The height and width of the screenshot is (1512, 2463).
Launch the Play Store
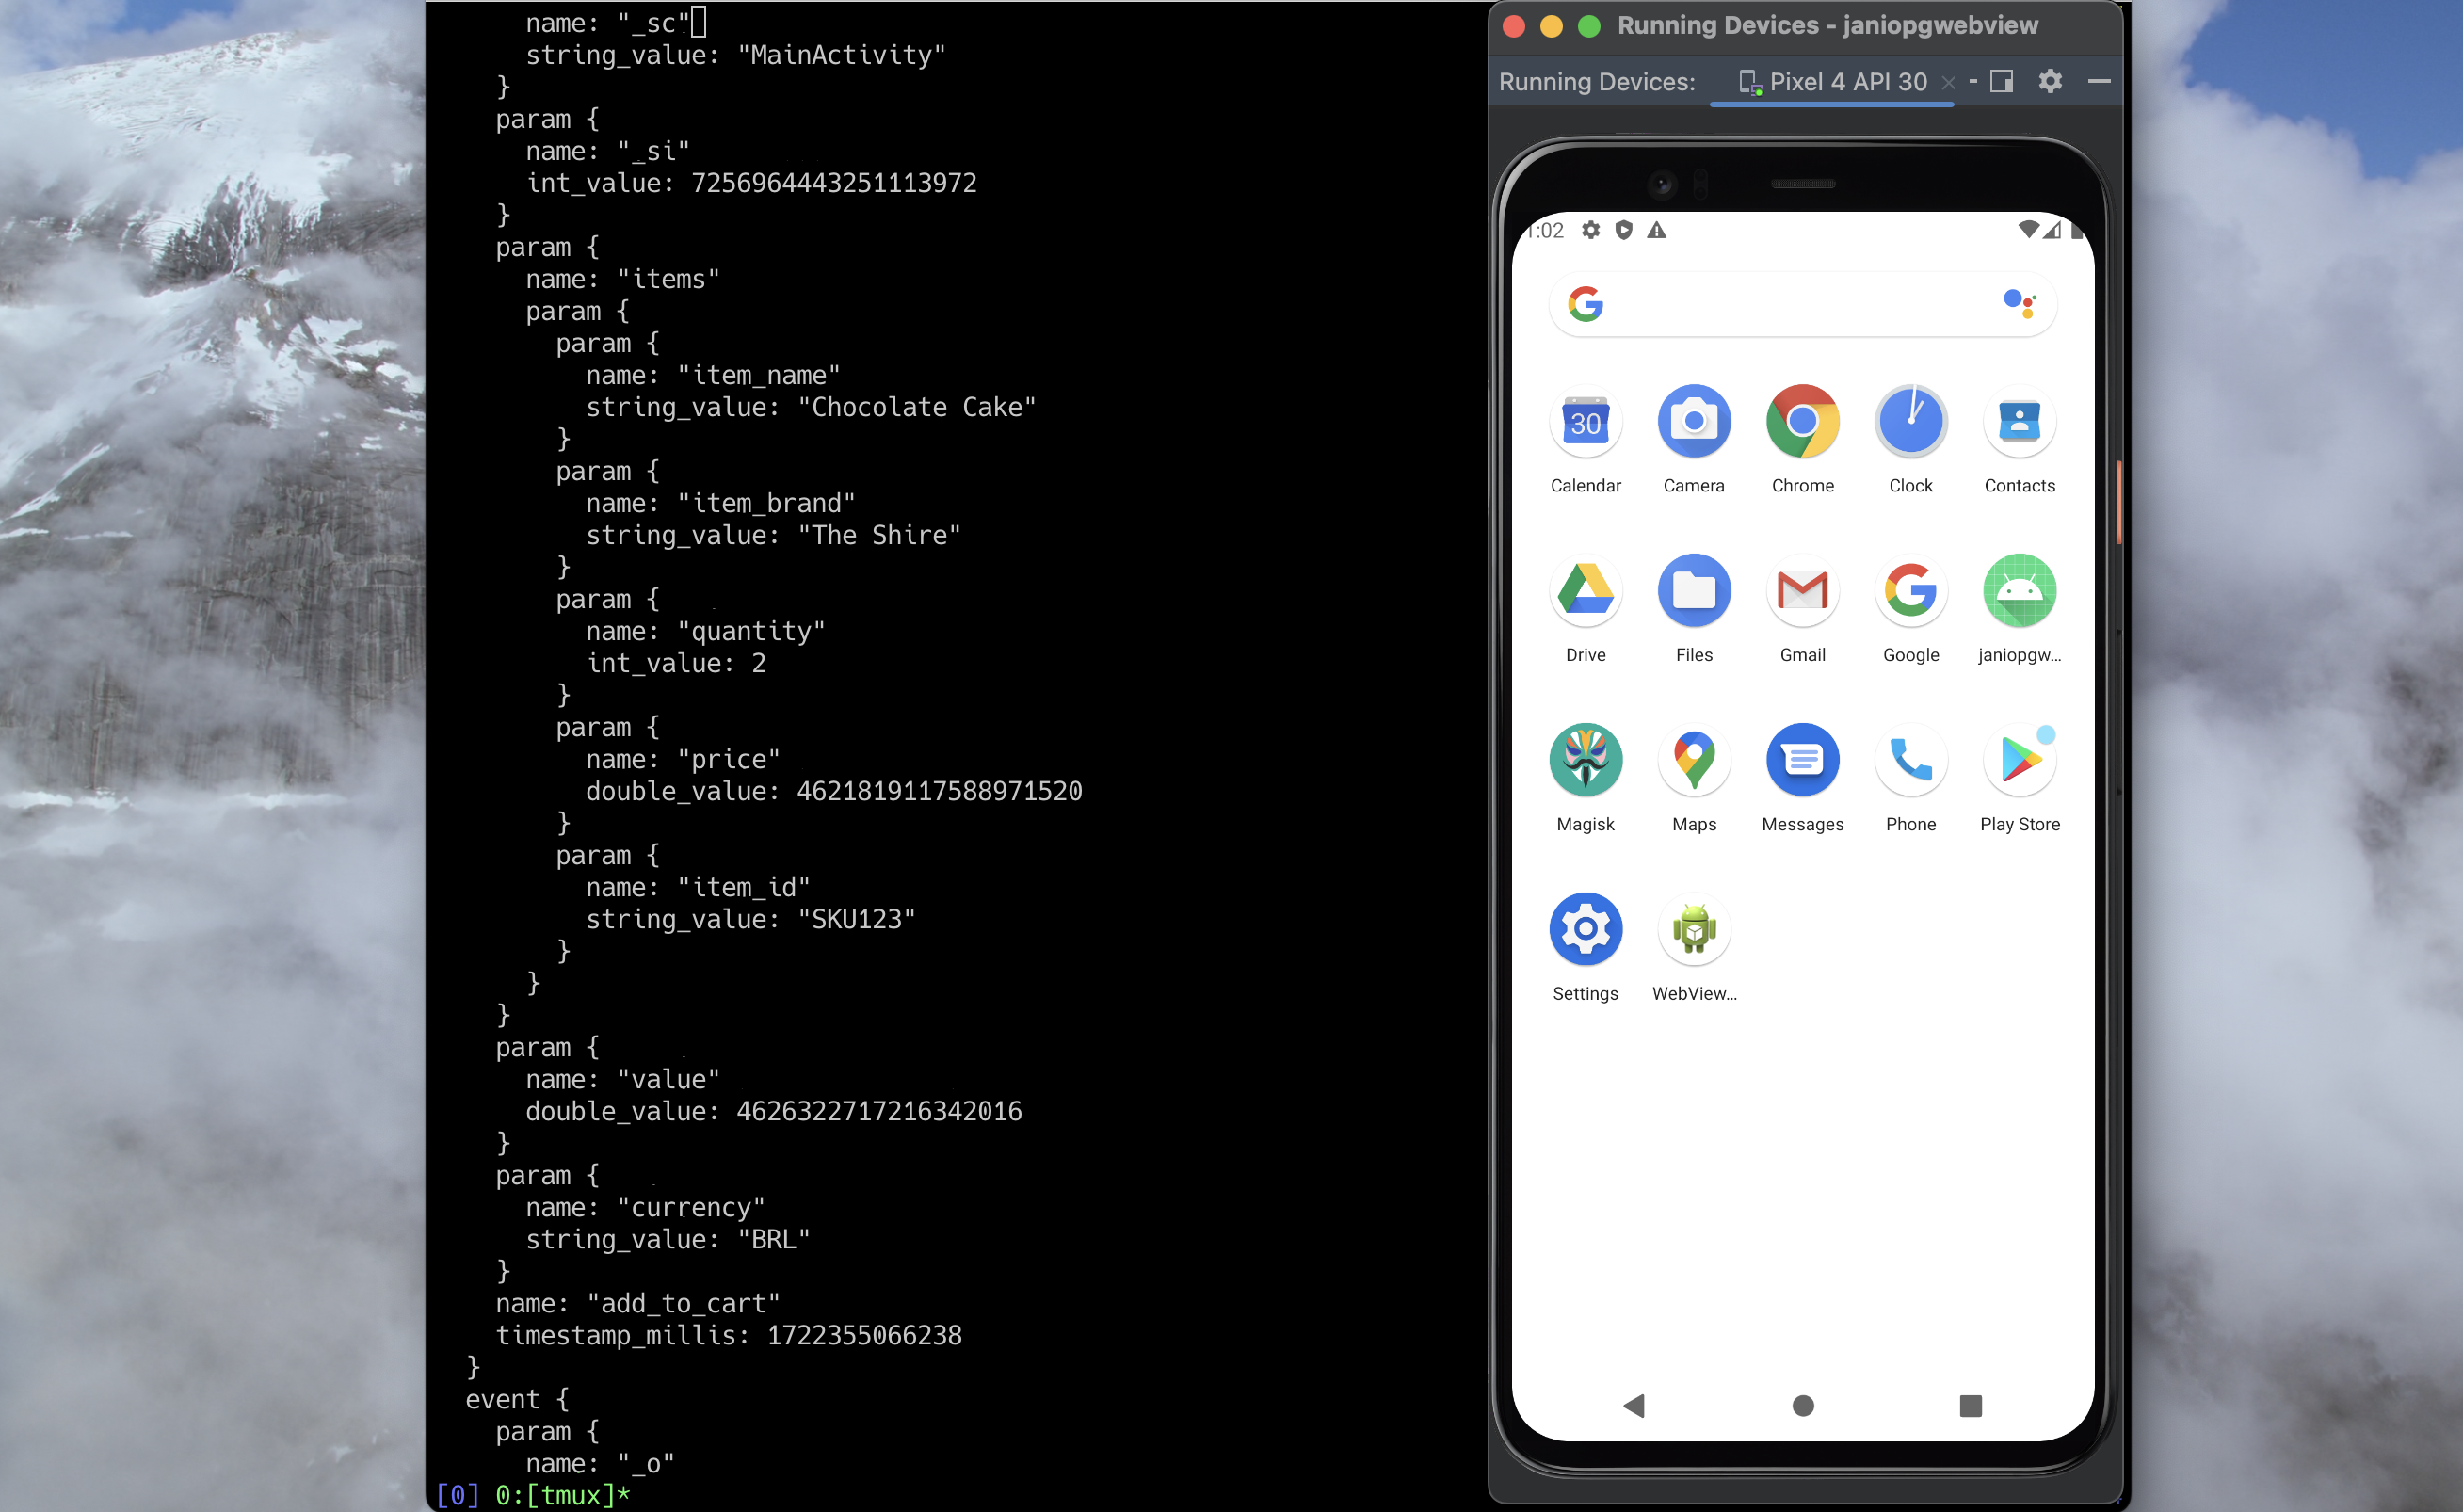(x=2019, y=760)
